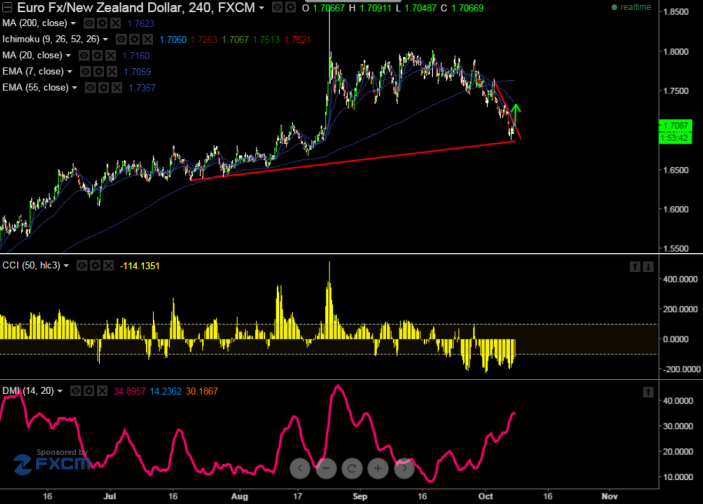Hide the EMA (55, close) indicator
Screen dimensions: 703x504
click(90, 88)
